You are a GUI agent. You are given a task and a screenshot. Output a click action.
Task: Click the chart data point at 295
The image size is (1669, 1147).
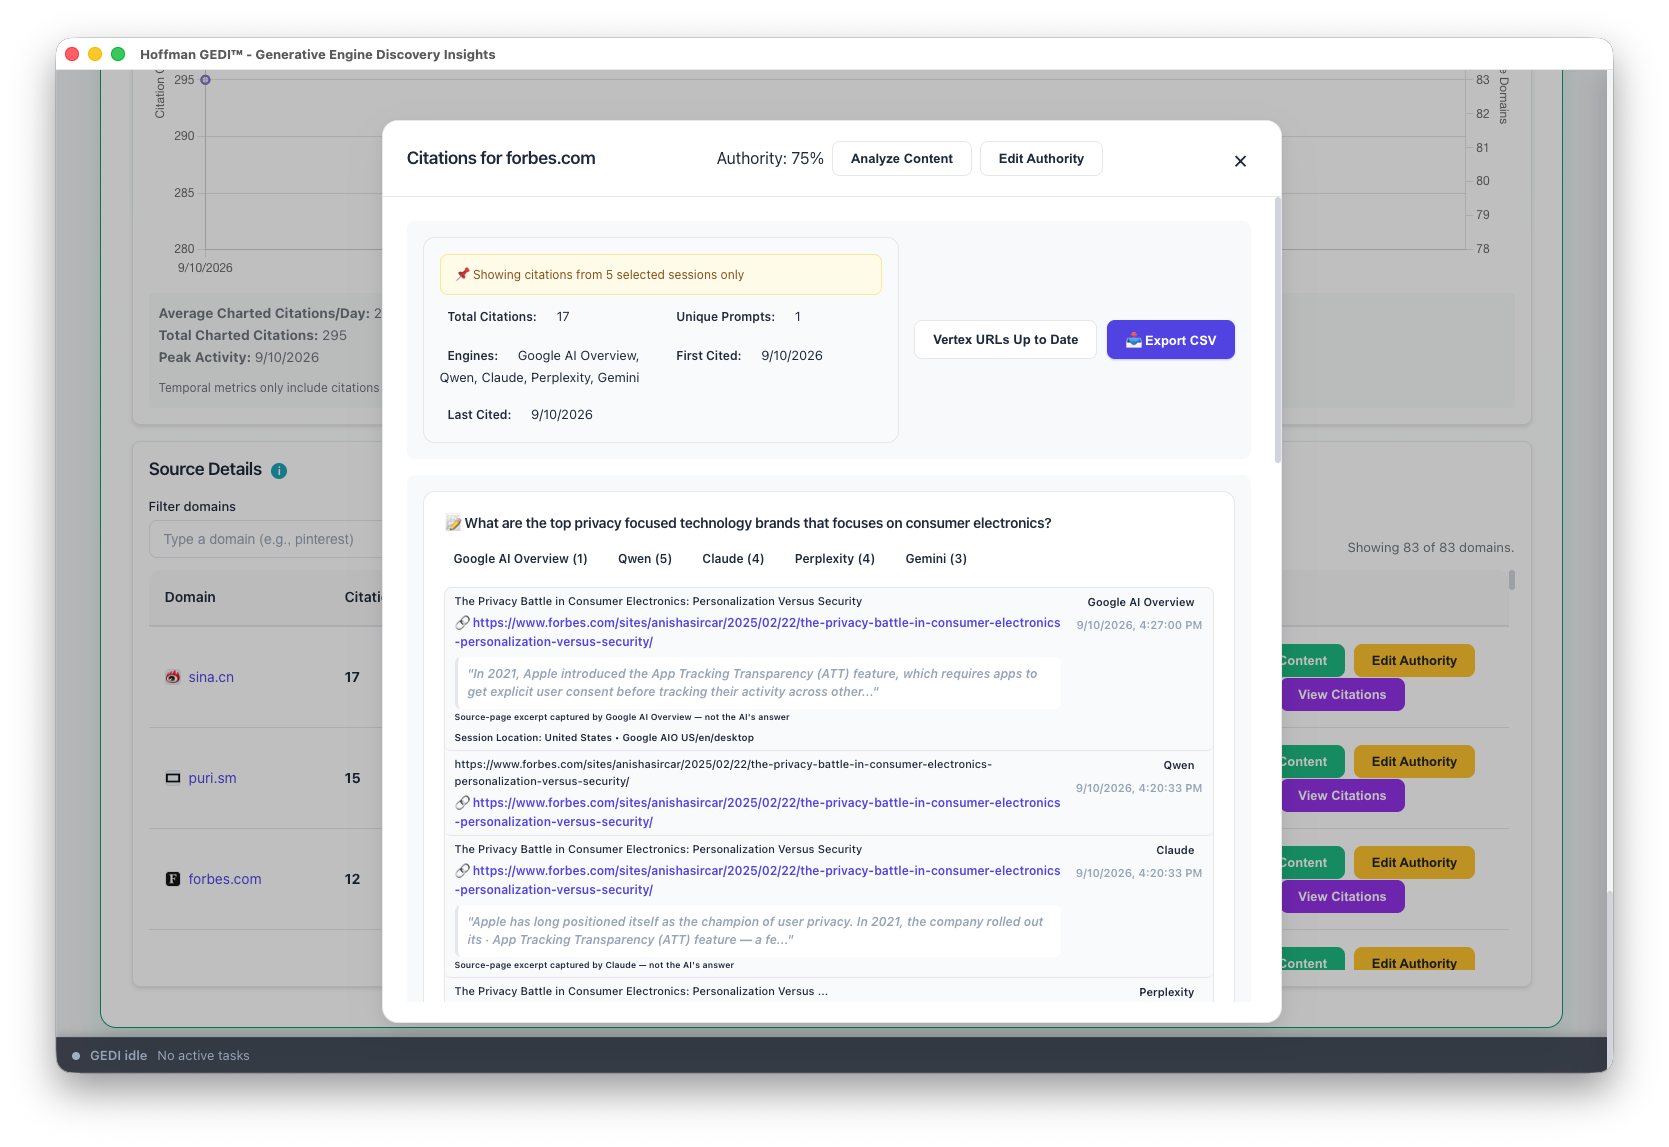(x=205, y=80)
